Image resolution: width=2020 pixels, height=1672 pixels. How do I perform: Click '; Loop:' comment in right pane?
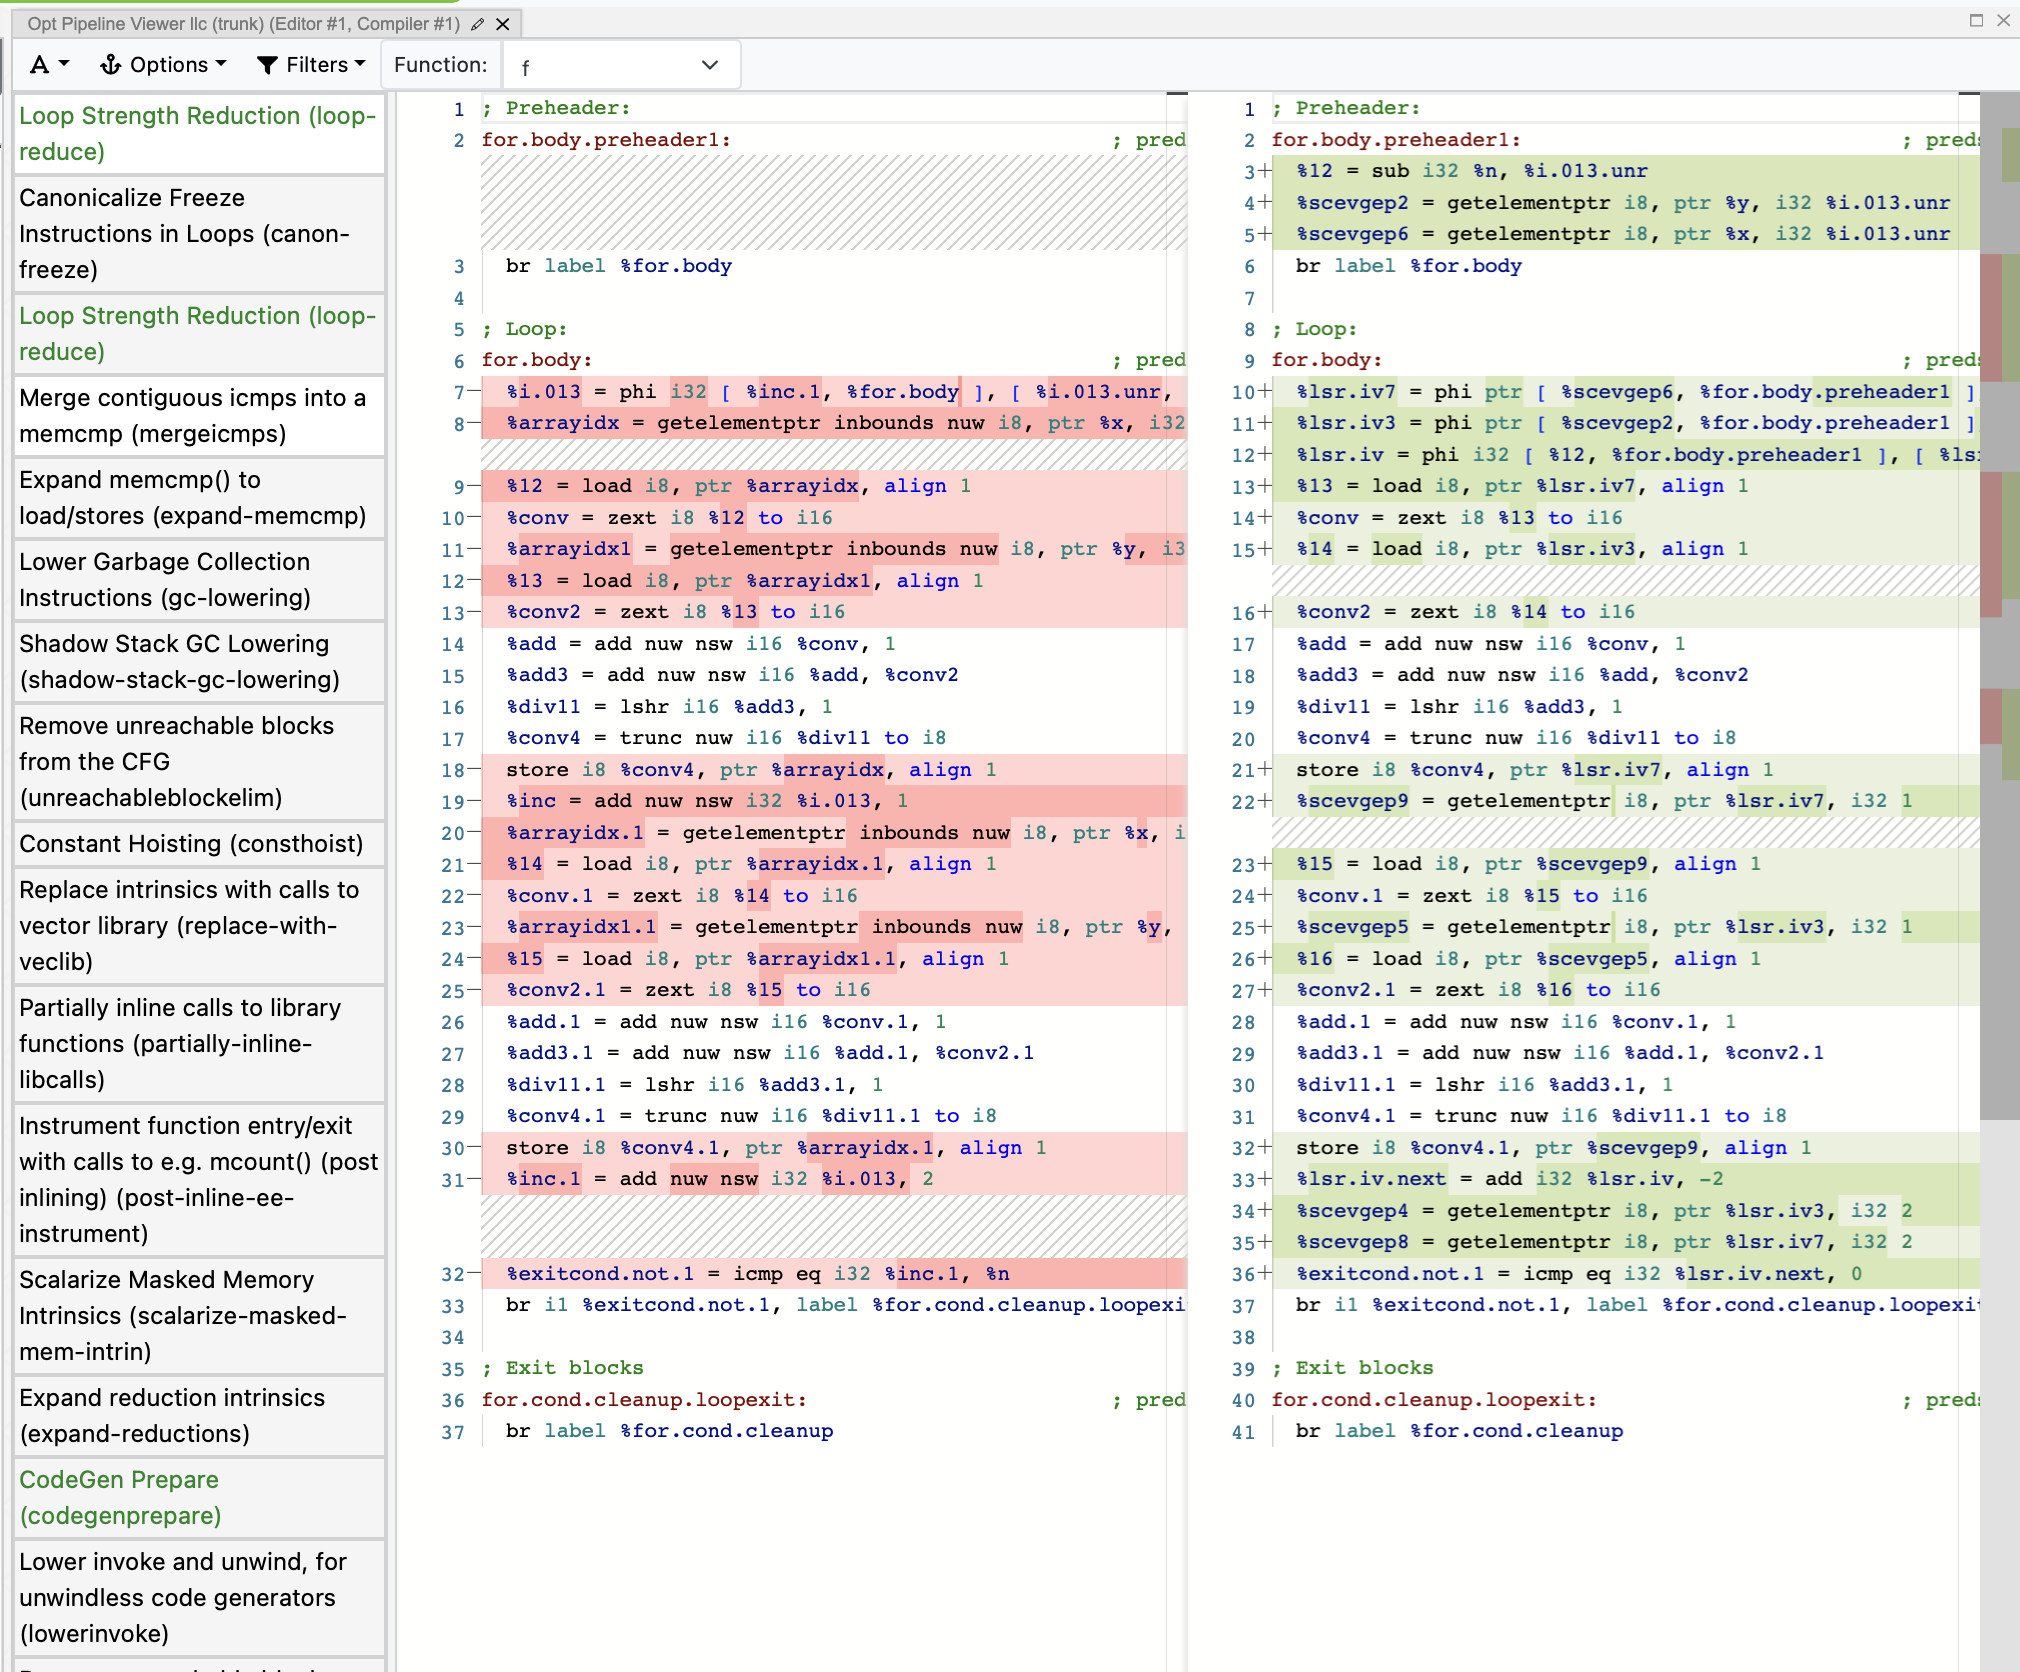tap(1313, 329)
